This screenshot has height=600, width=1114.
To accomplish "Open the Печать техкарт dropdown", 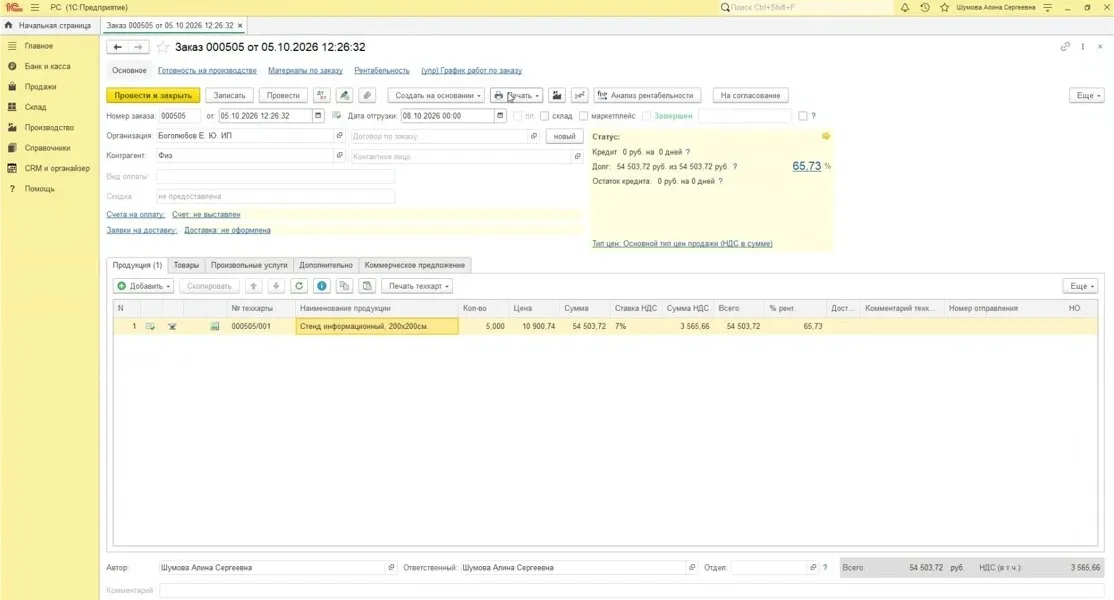I will 418,286.
